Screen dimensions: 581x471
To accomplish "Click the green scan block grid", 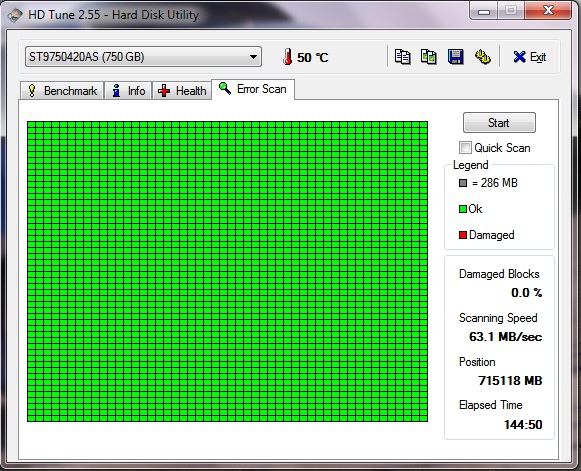I will coord(228,271).
